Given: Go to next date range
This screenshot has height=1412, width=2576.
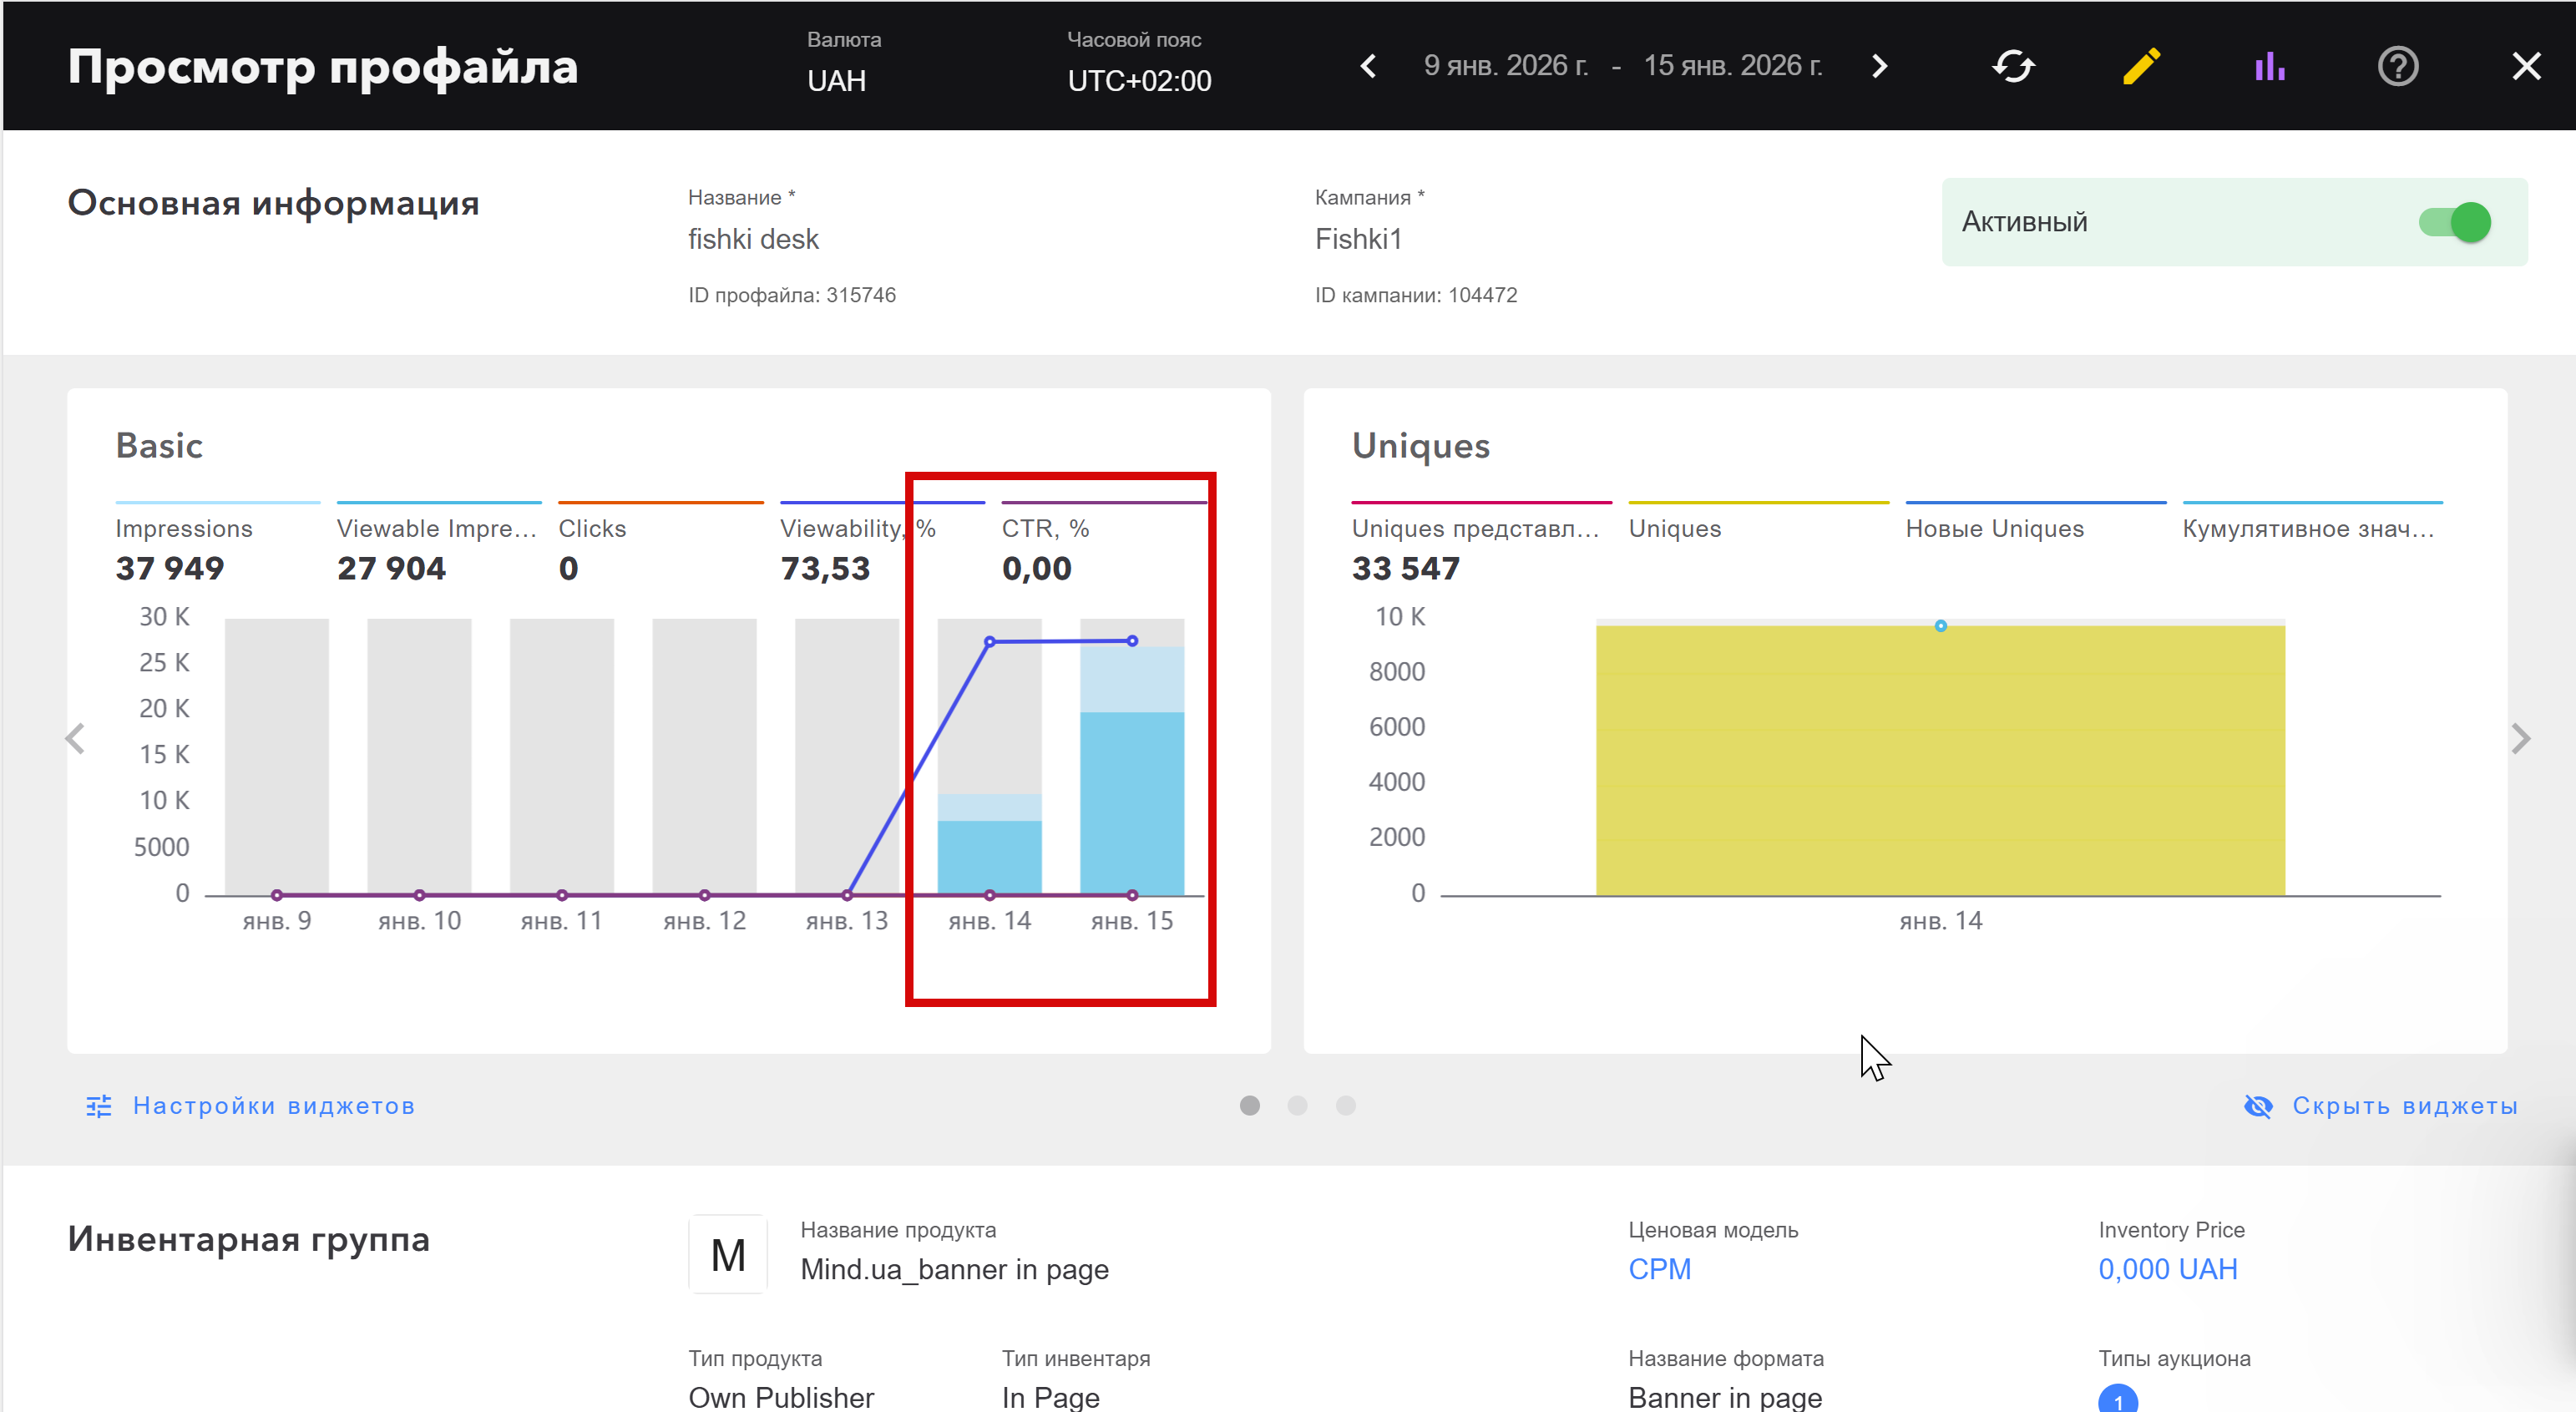Looking at the screenshot, I should click(x=1880, y=66).
